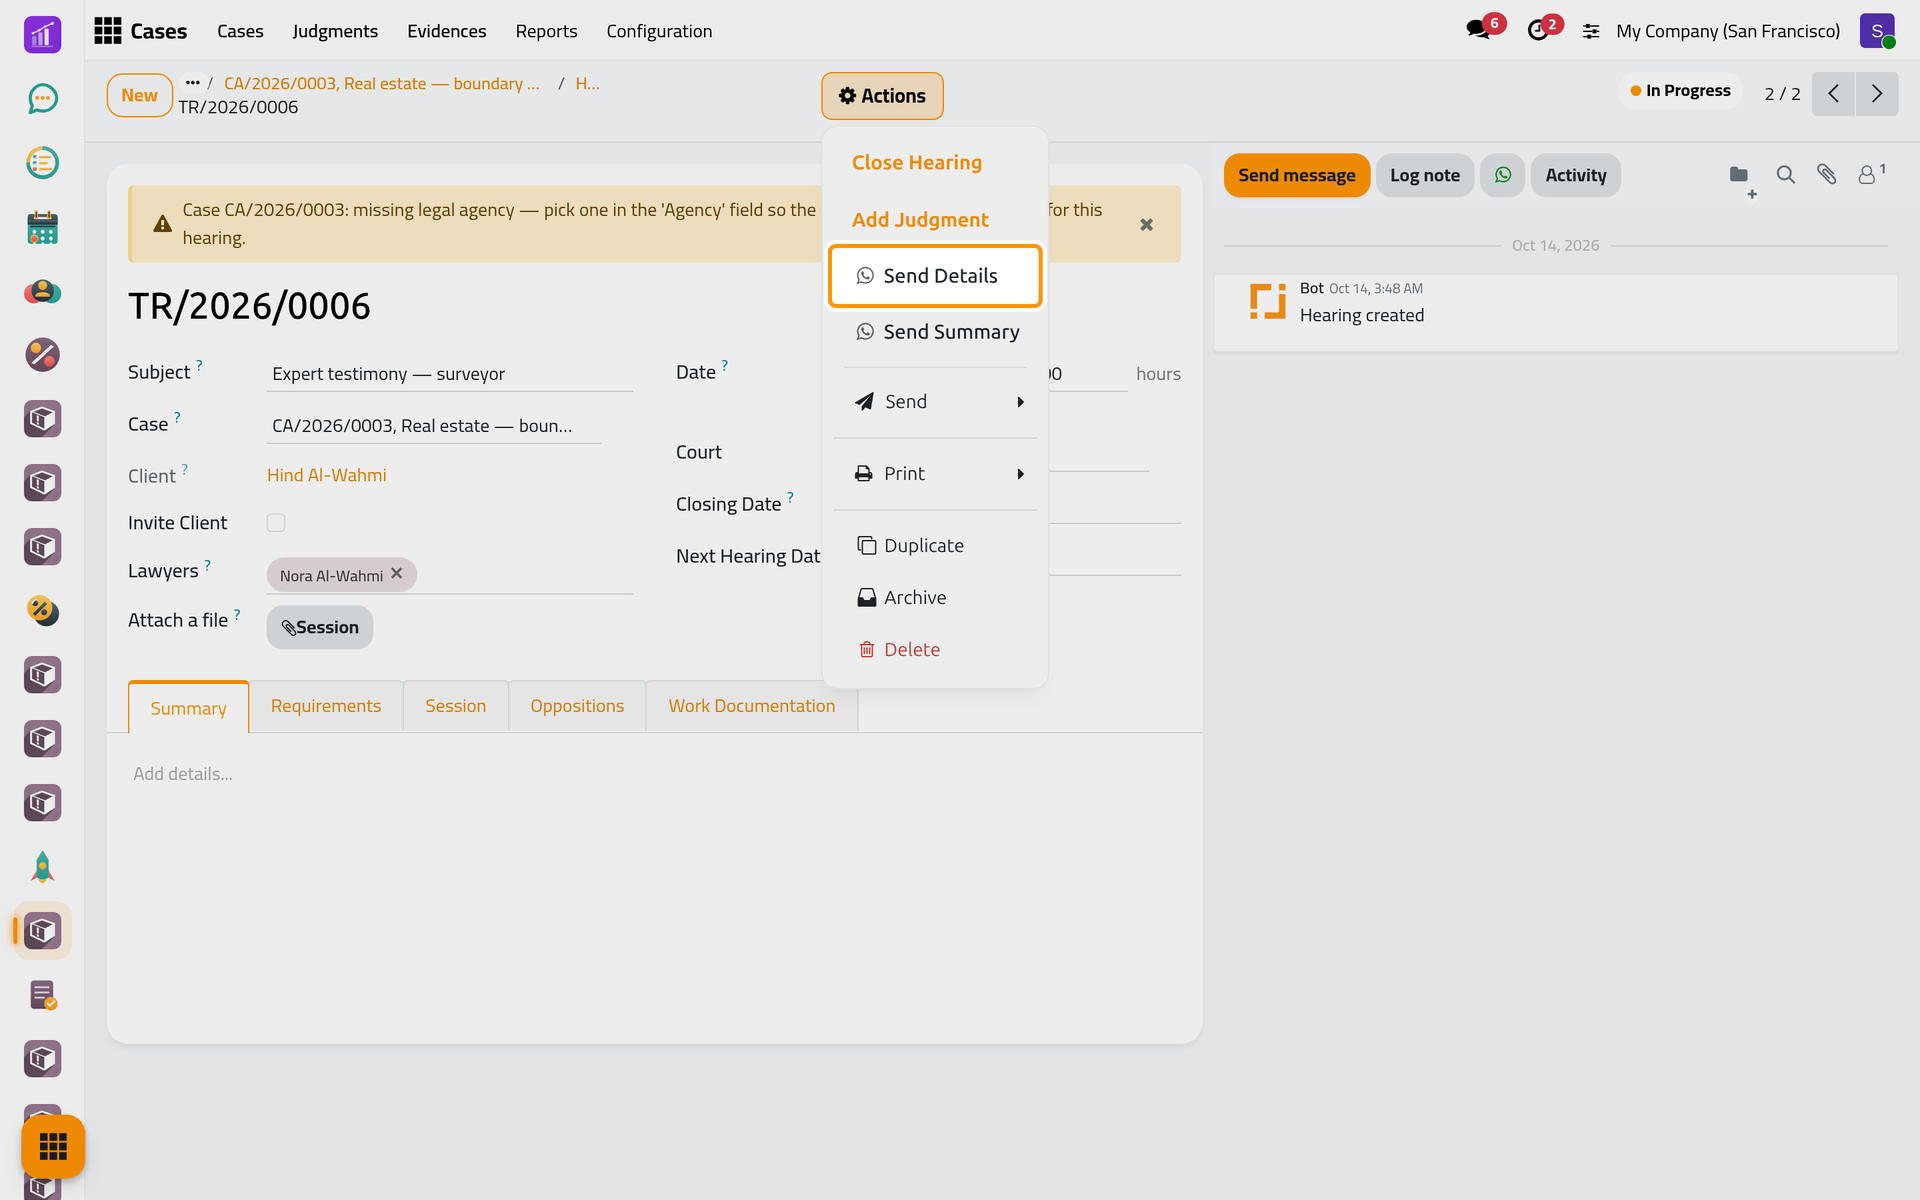1920x1200 pixels.
Task: Select Send Details from Actions menu
Action: [935, 276]
